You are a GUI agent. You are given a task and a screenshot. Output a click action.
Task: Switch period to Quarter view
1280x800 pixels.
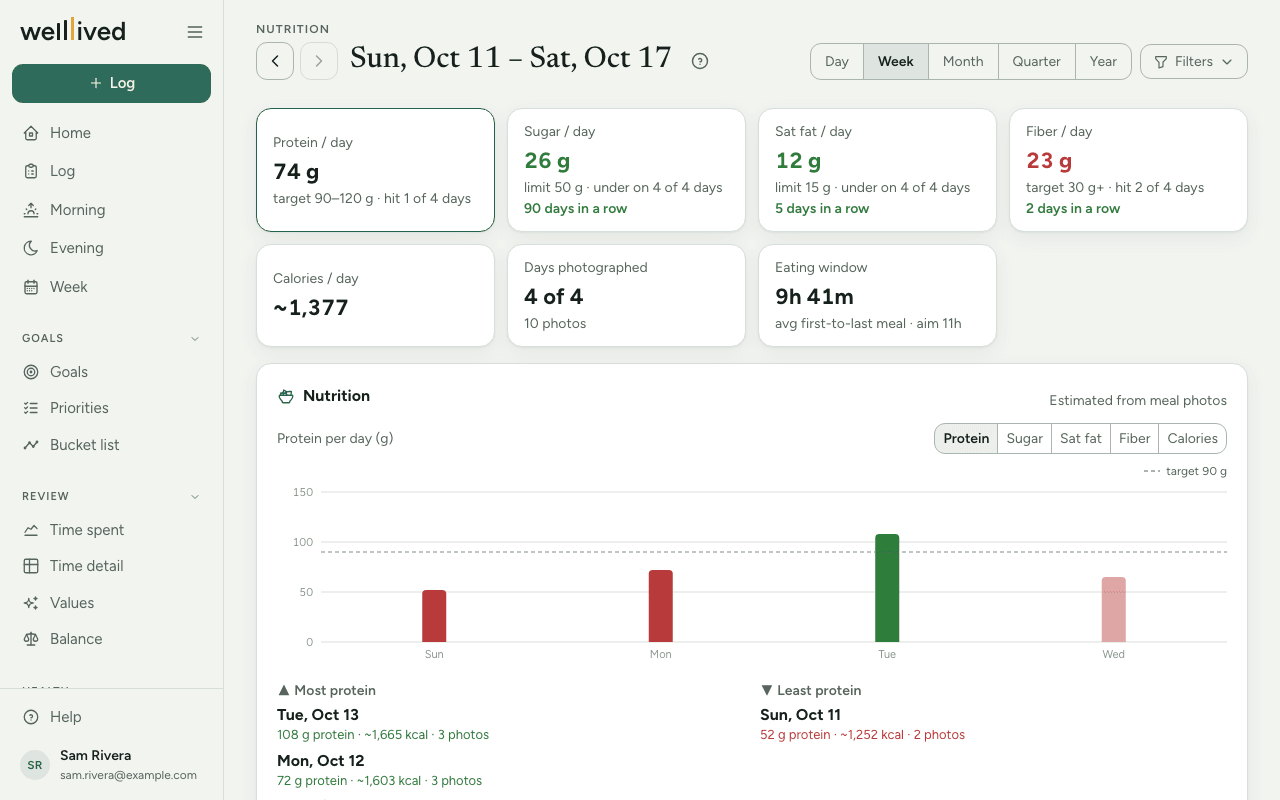pyautogui.click(x=1037, y=61)
